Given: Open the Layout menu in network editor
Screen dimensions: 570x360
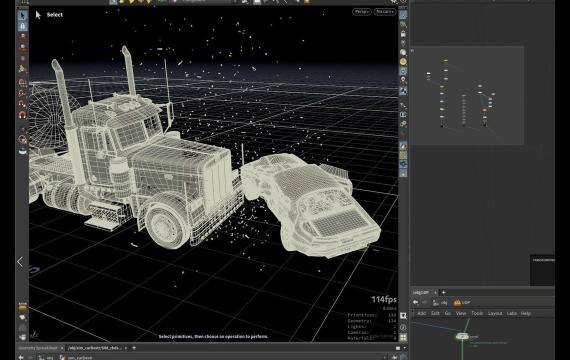Looking at the screenshot, I should (495, 313).
